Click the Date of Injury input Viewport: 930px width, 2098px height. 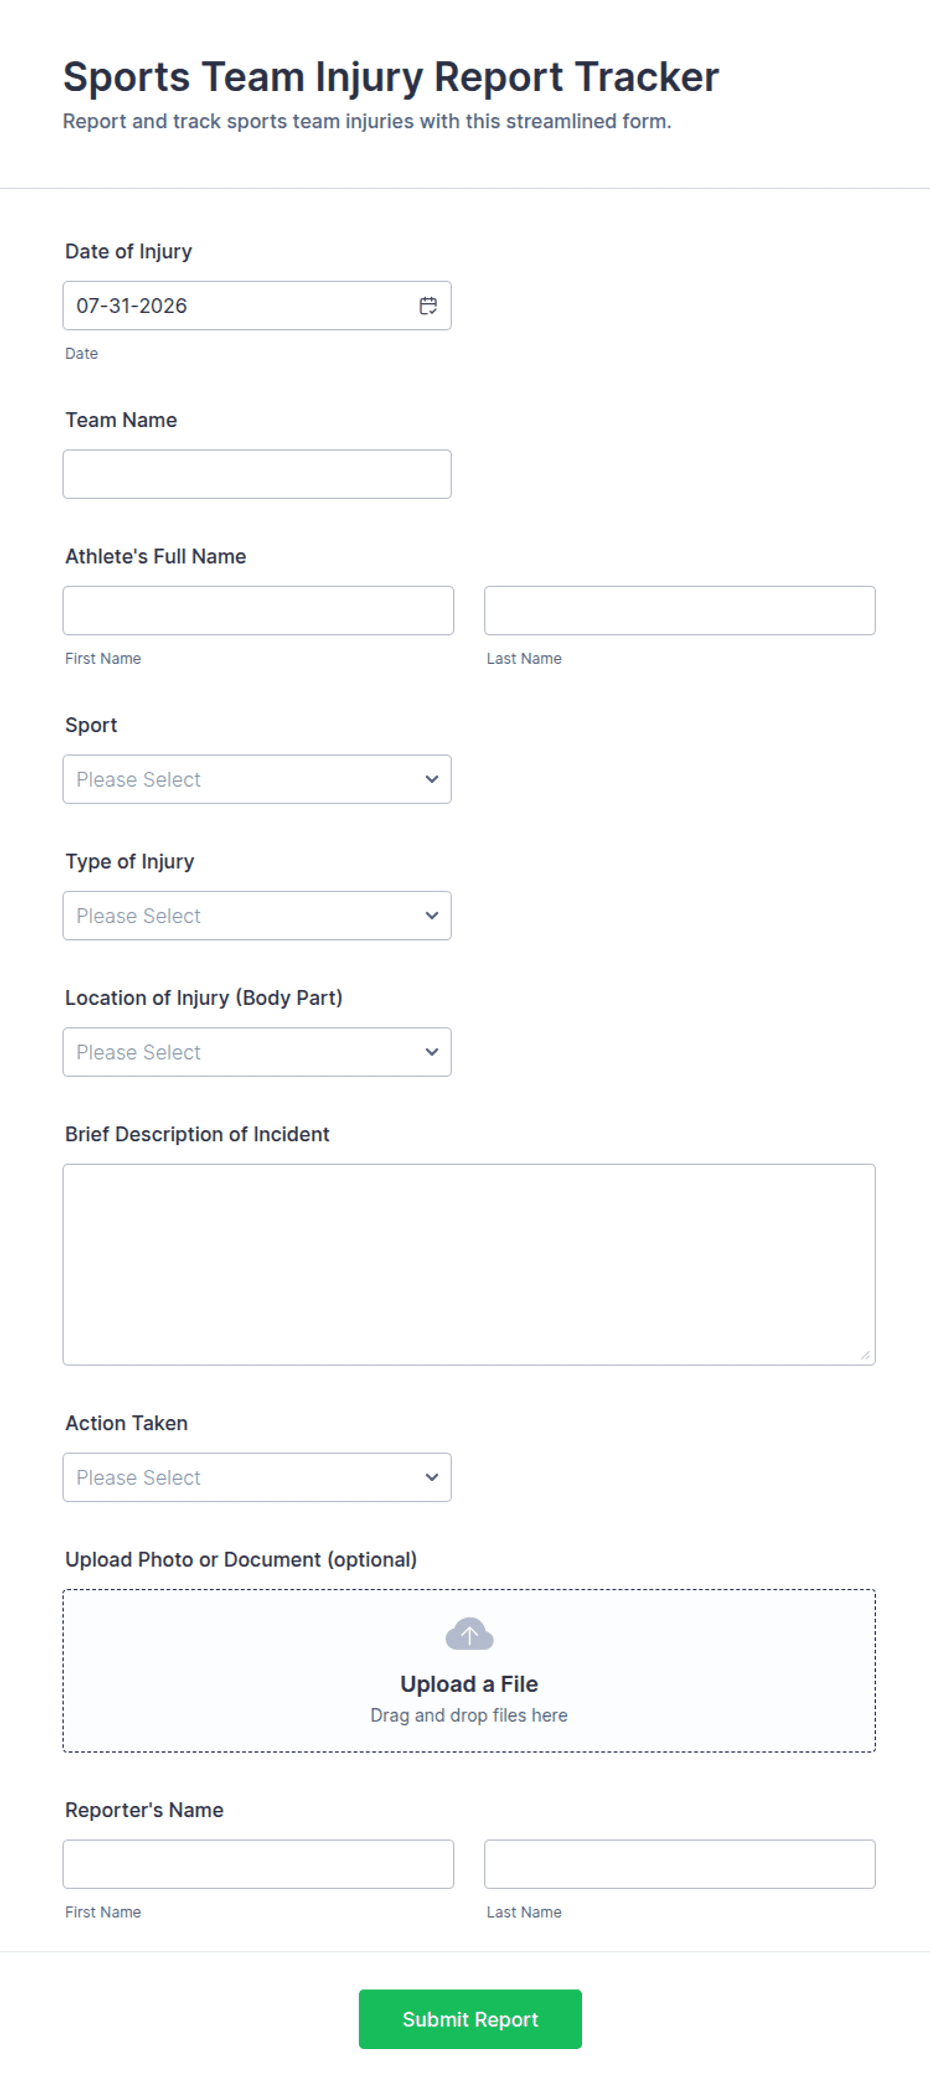[x=257, y=306]
